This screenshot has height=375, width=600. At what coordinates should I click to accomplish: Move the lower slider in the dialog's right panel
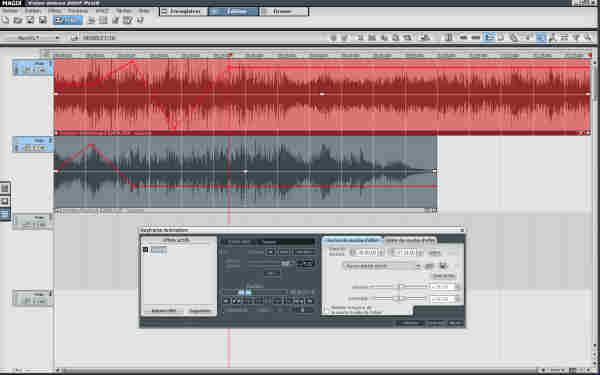point(400,298)
